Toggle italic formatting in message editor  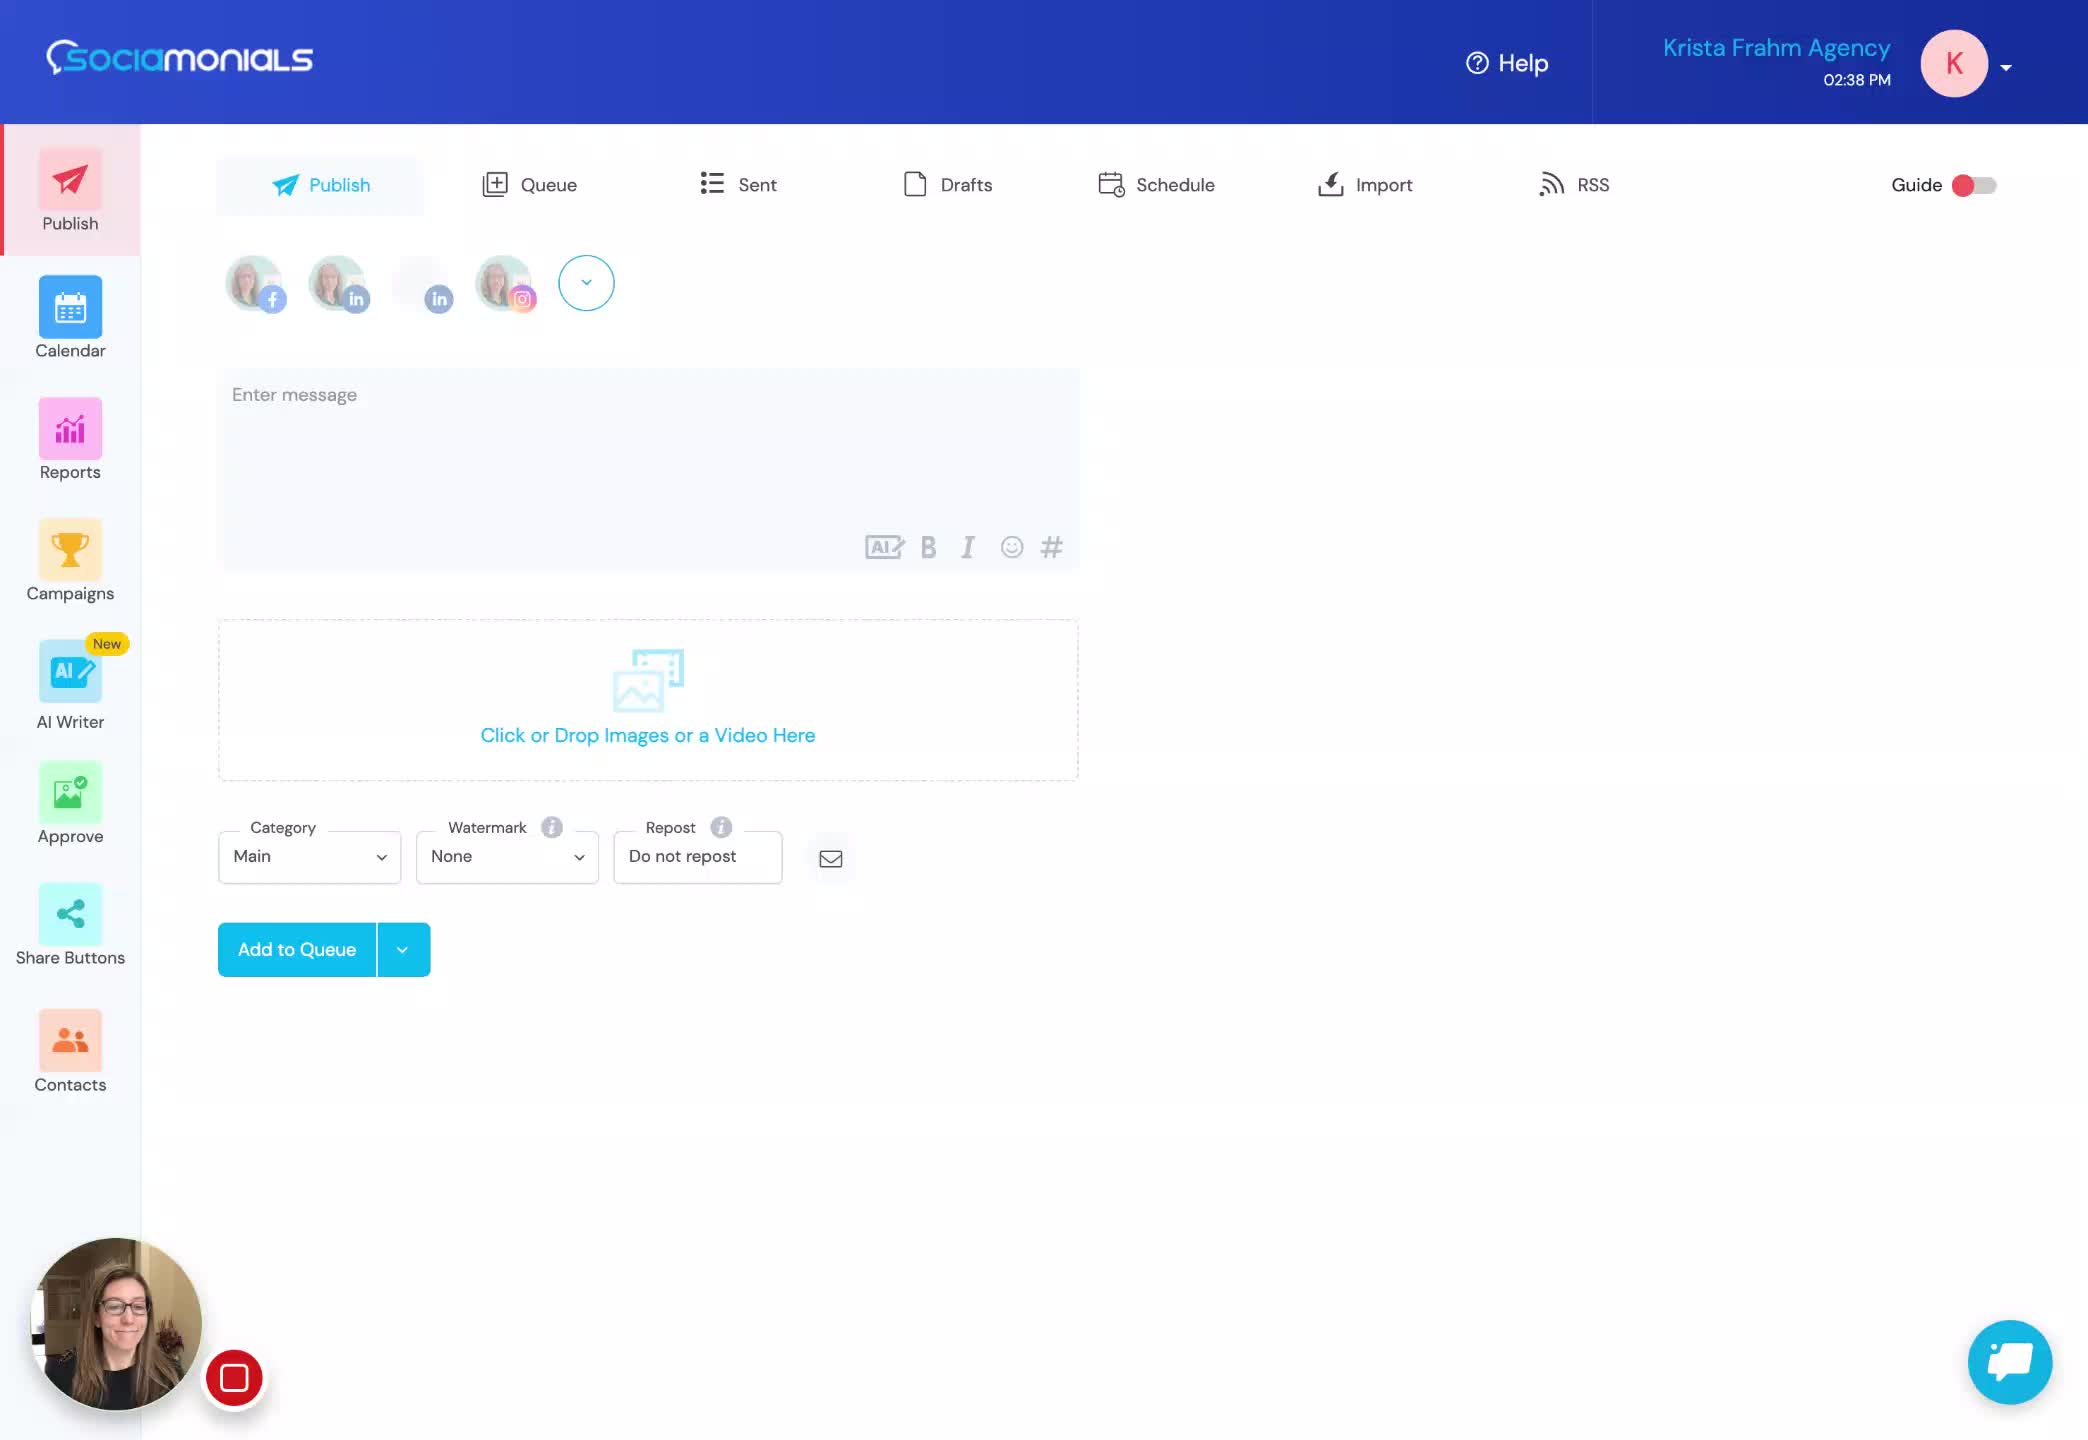pos(967,547)
